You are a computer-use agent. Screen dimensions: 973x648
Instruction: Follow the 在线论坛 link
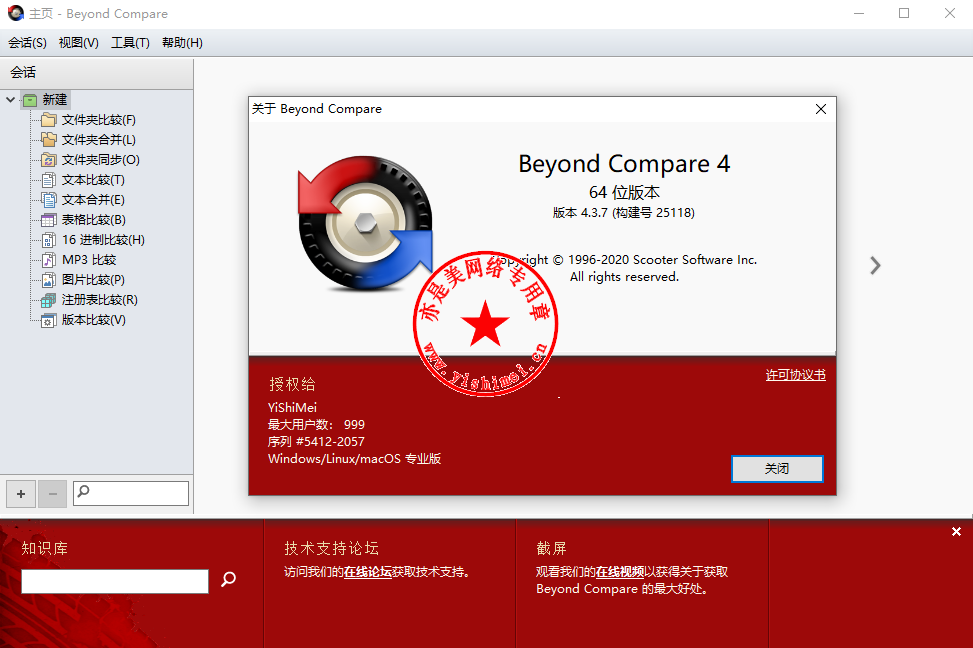point(368,572)
